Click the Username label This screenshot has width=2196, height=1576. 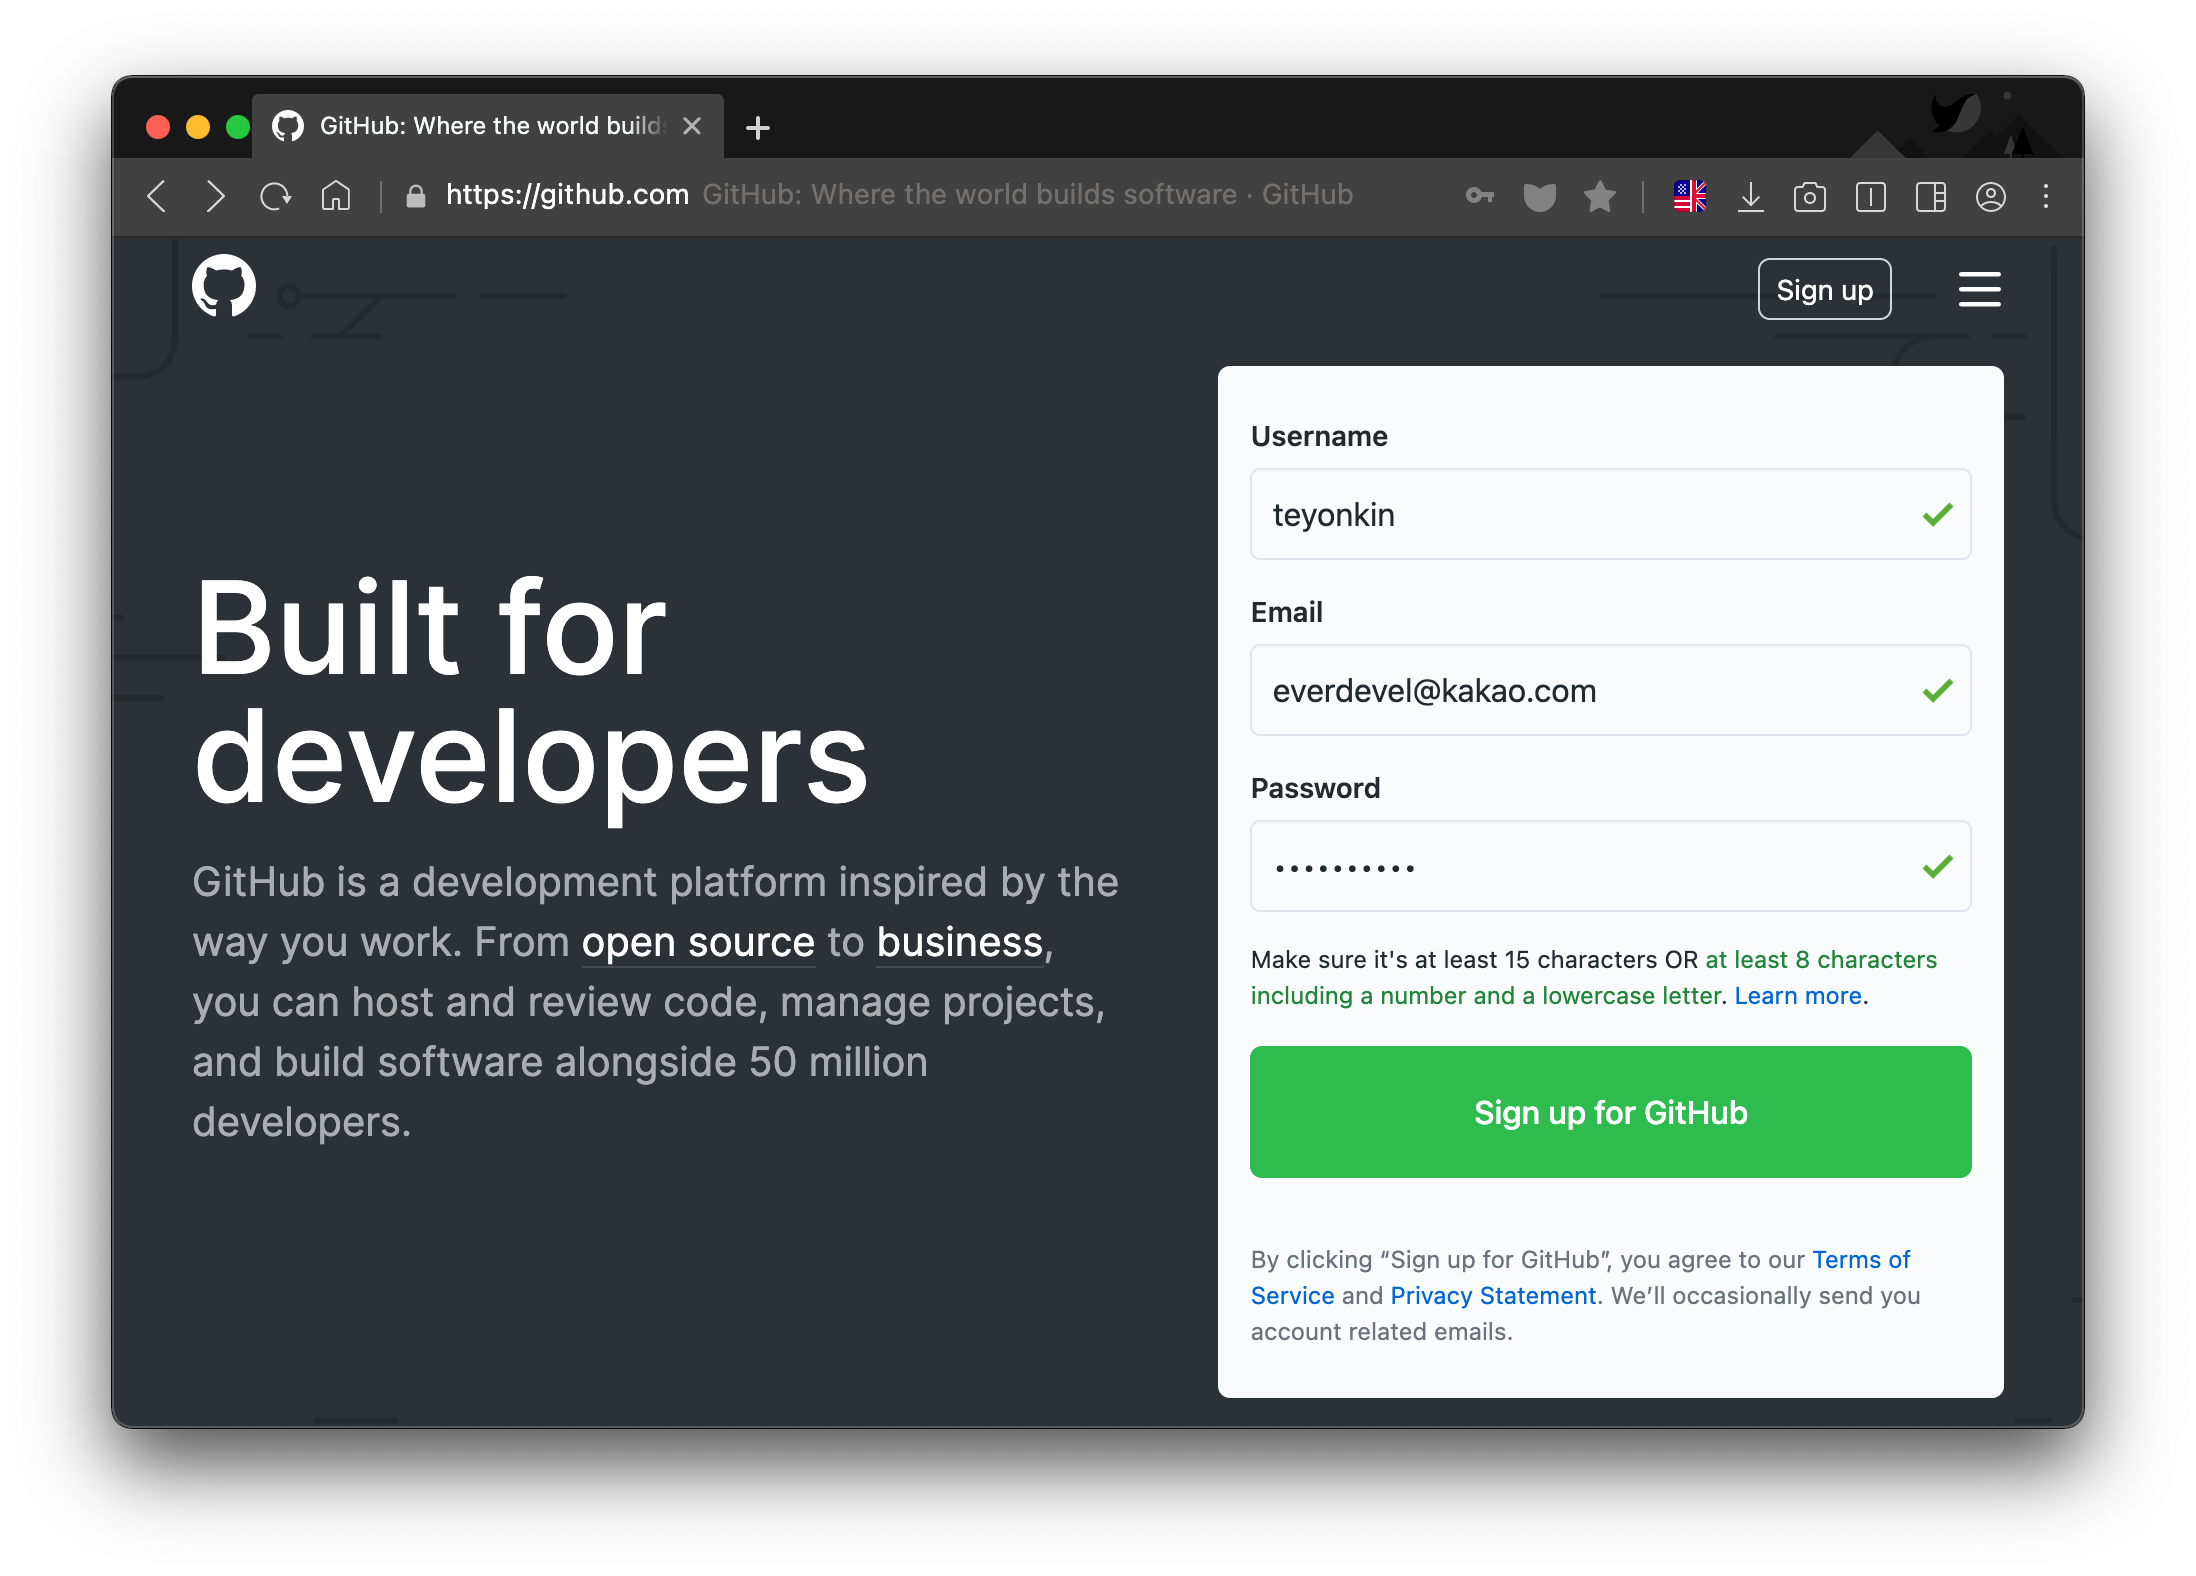tap(1319, 436)
